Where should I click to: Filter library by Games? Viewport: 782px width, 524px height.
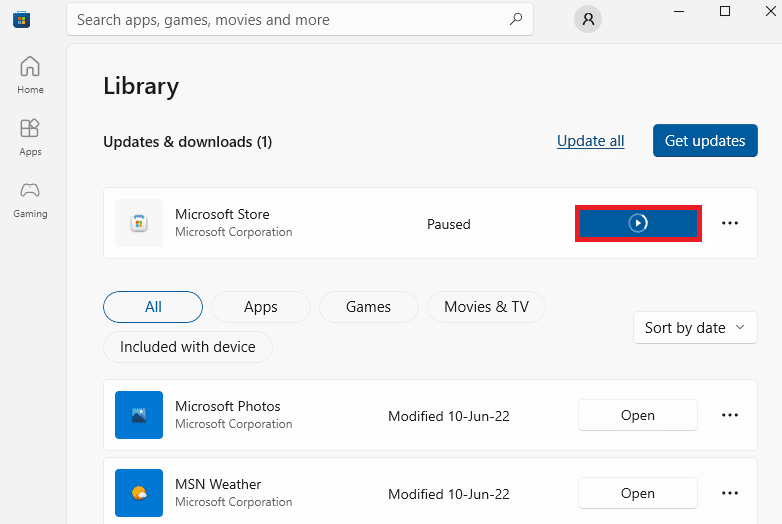(368, 307)
